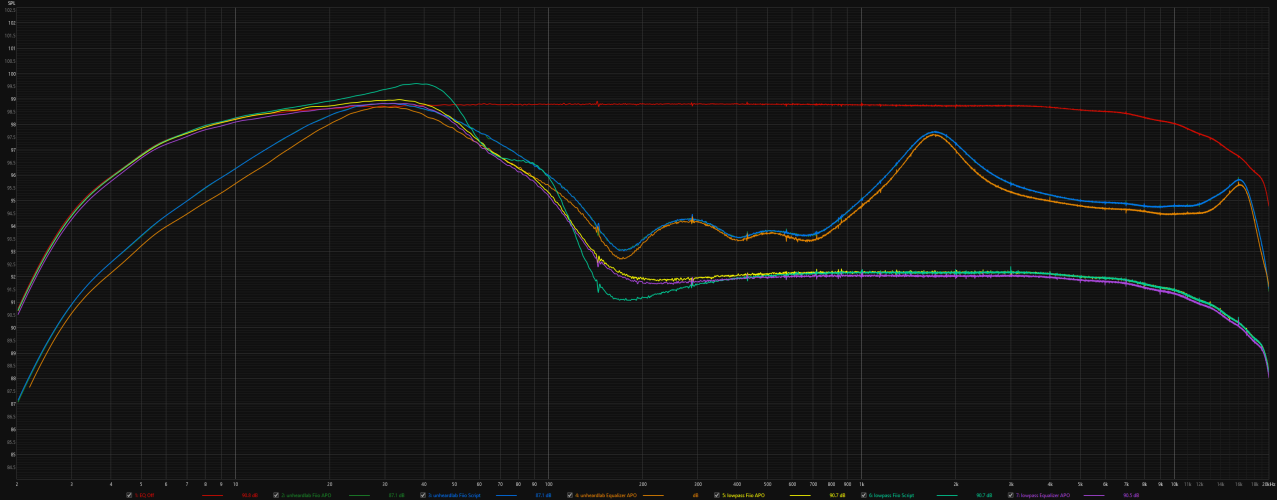Click the orange line sample for unheardlab Equalizer APO
1277x500 pixels.
click(x=653, y=495)
